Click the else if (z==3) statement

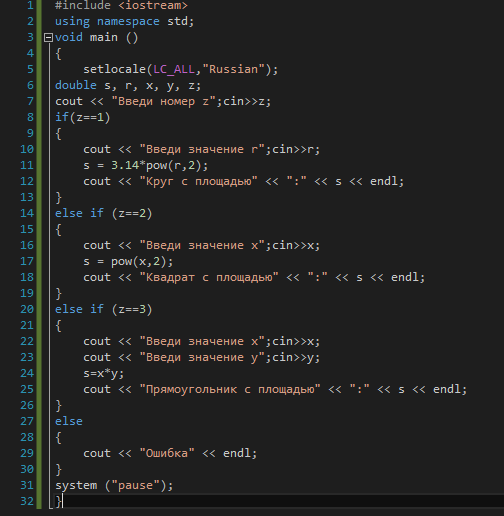pyautogui.click(x=104, y=309)
